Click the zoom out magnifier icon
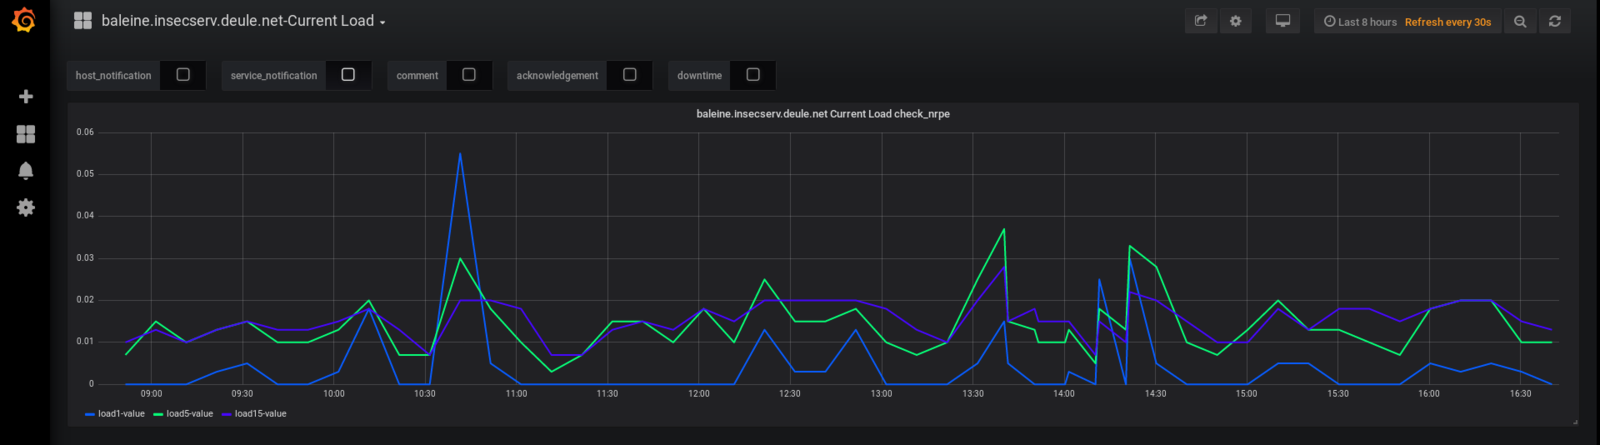 pyautogui.click(x=1520, y=21)
